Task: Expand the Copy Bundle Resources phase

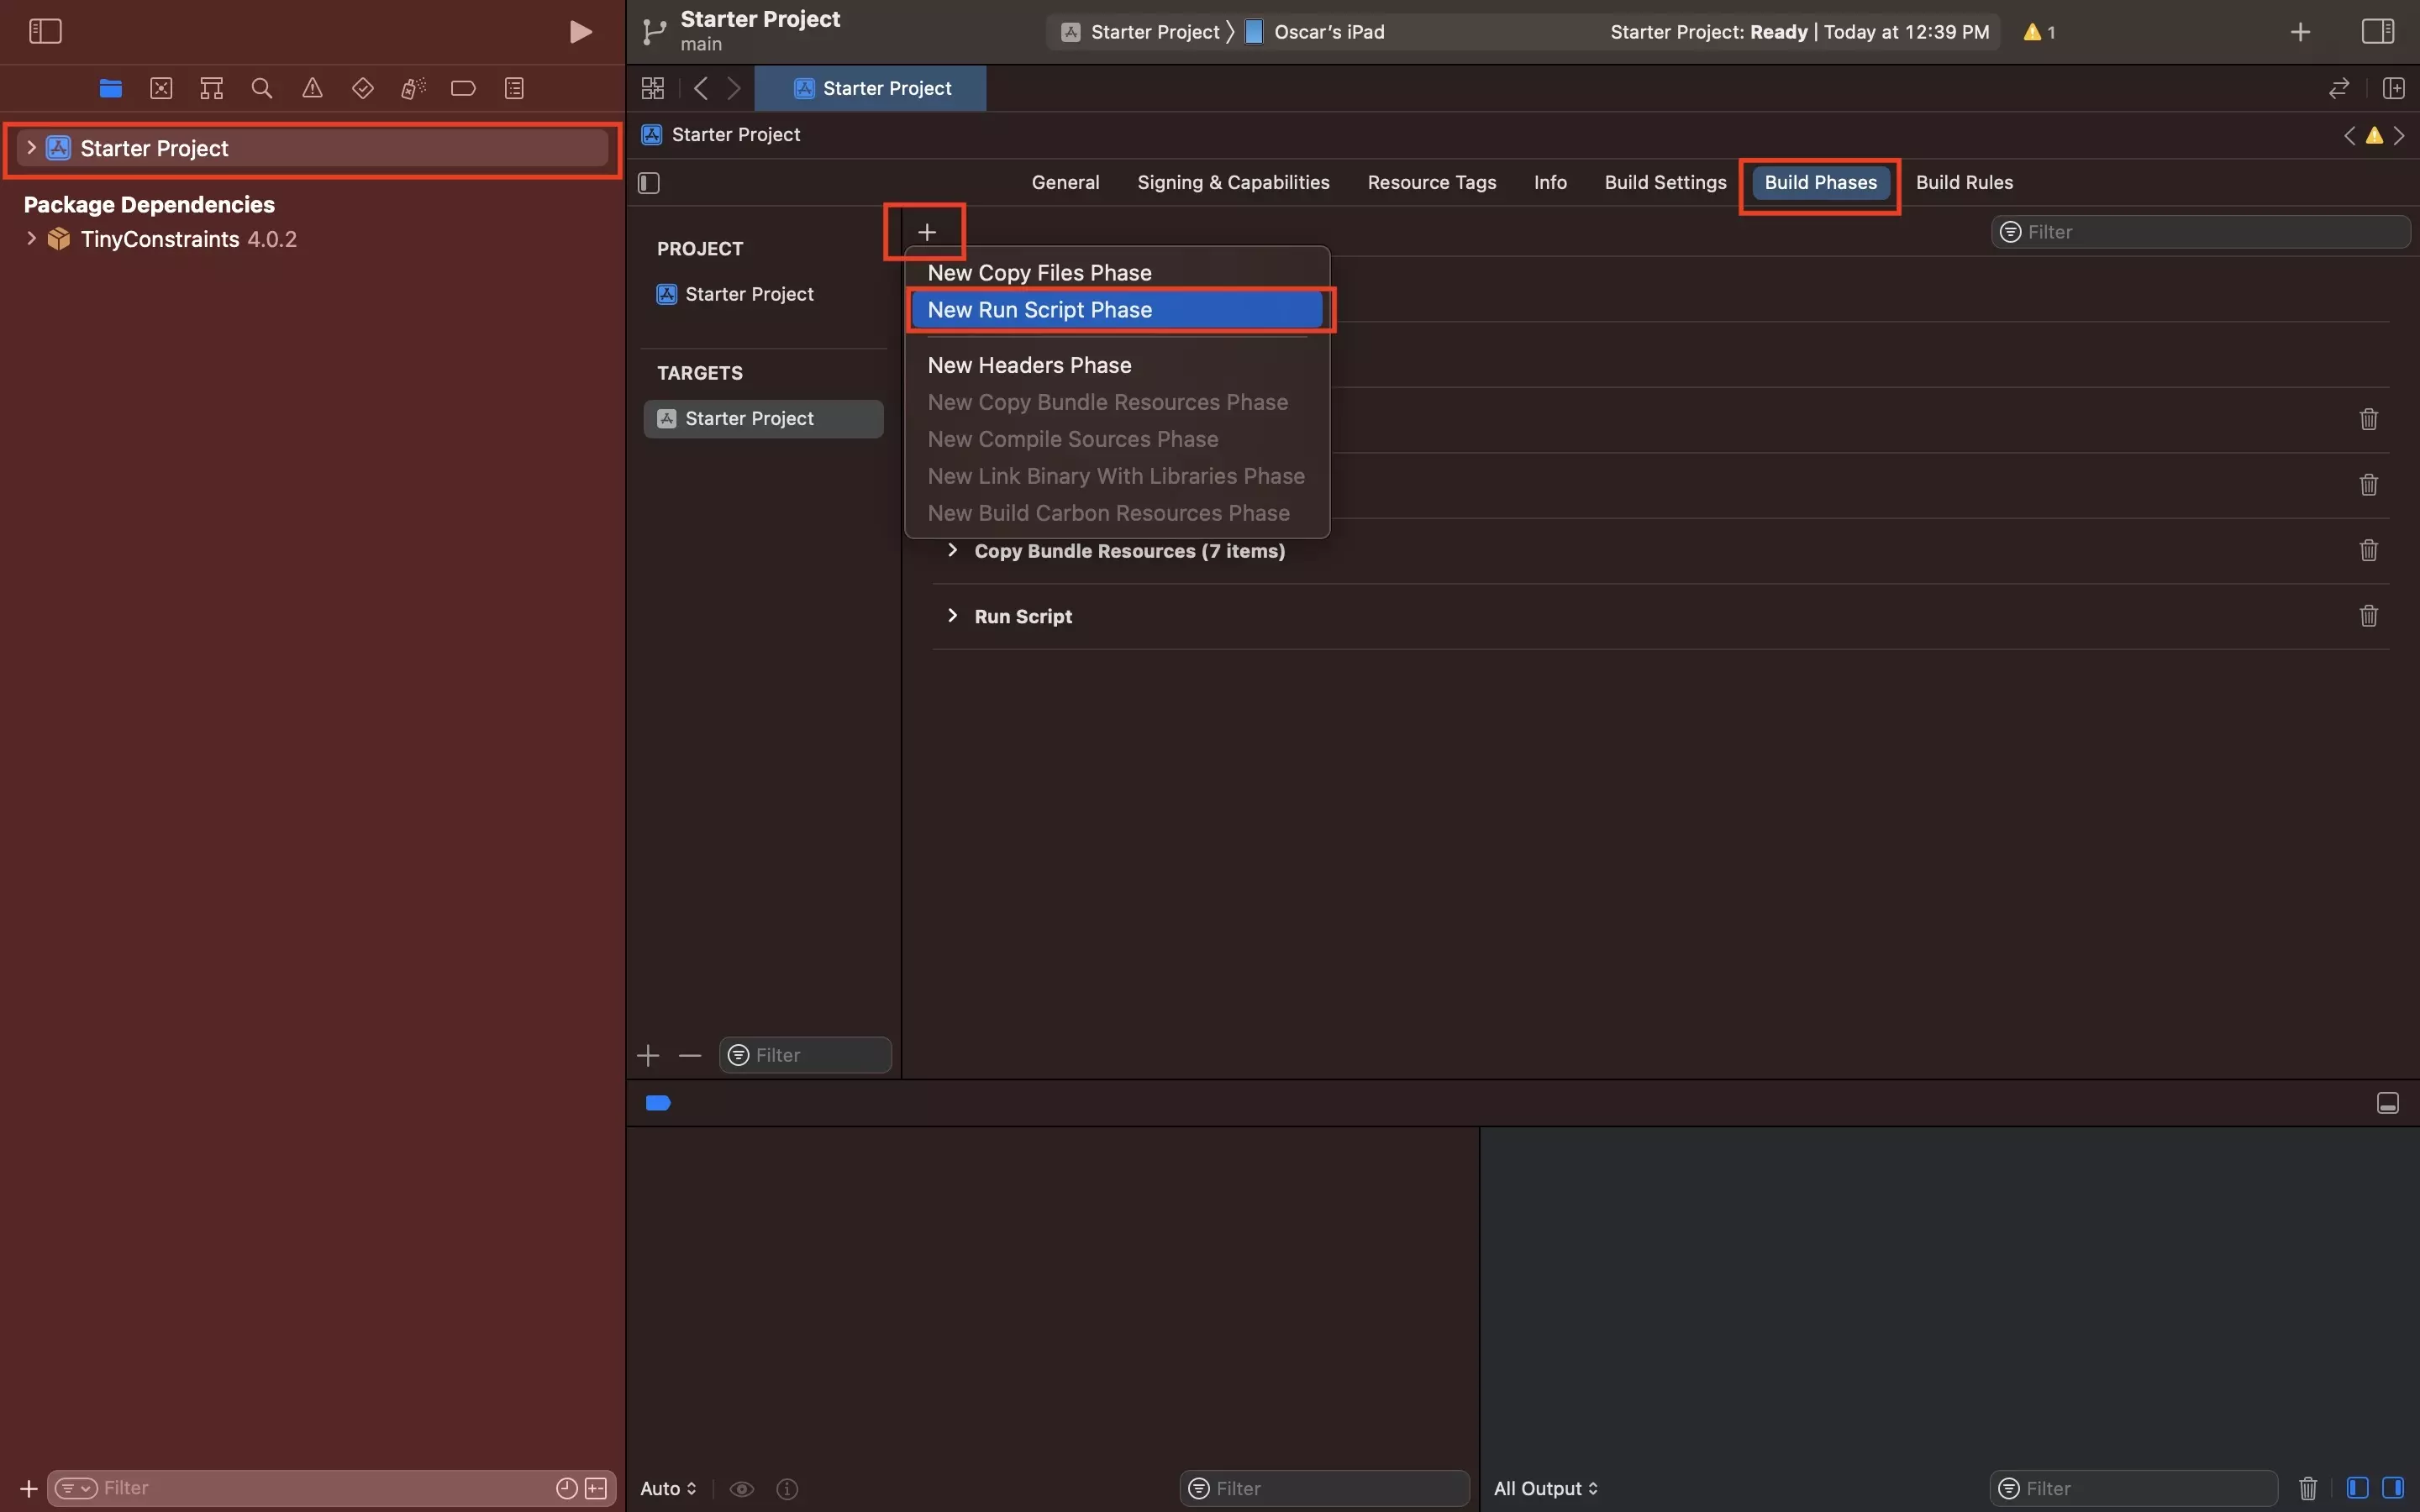Action: pyautogui.click(x=953, y=550)
